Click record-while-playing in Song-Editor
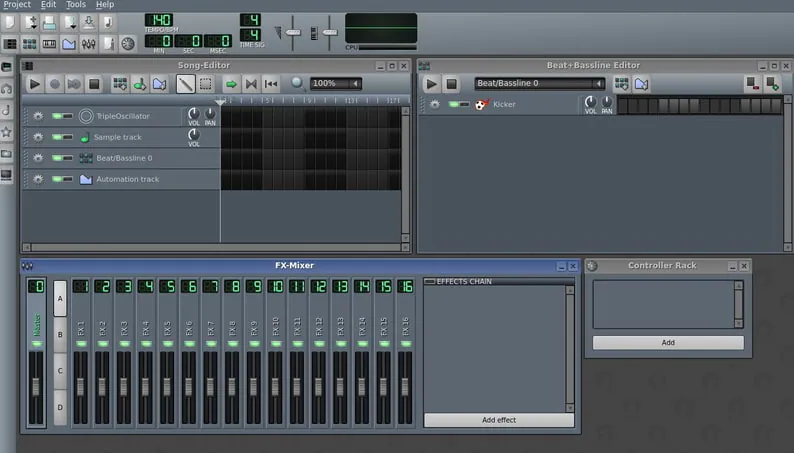Screen dimensions: 794x453 click(74, 84)
